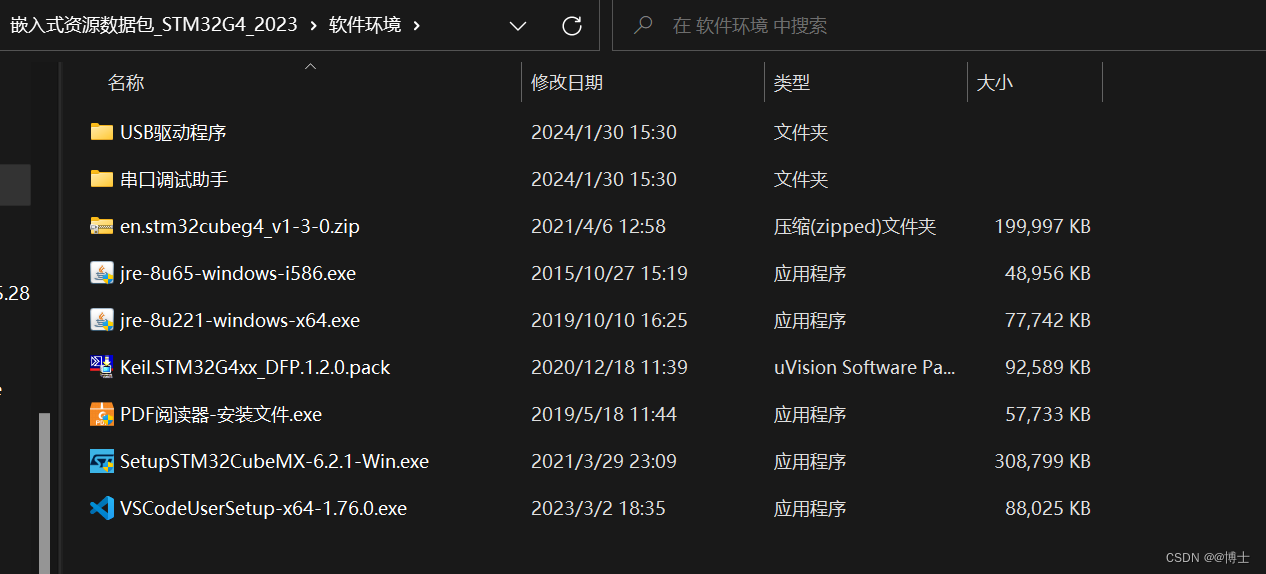The image size is (1266, 574).
Task: Select the file name PDF阅读器-安装文件.exe
Action: 221,414
